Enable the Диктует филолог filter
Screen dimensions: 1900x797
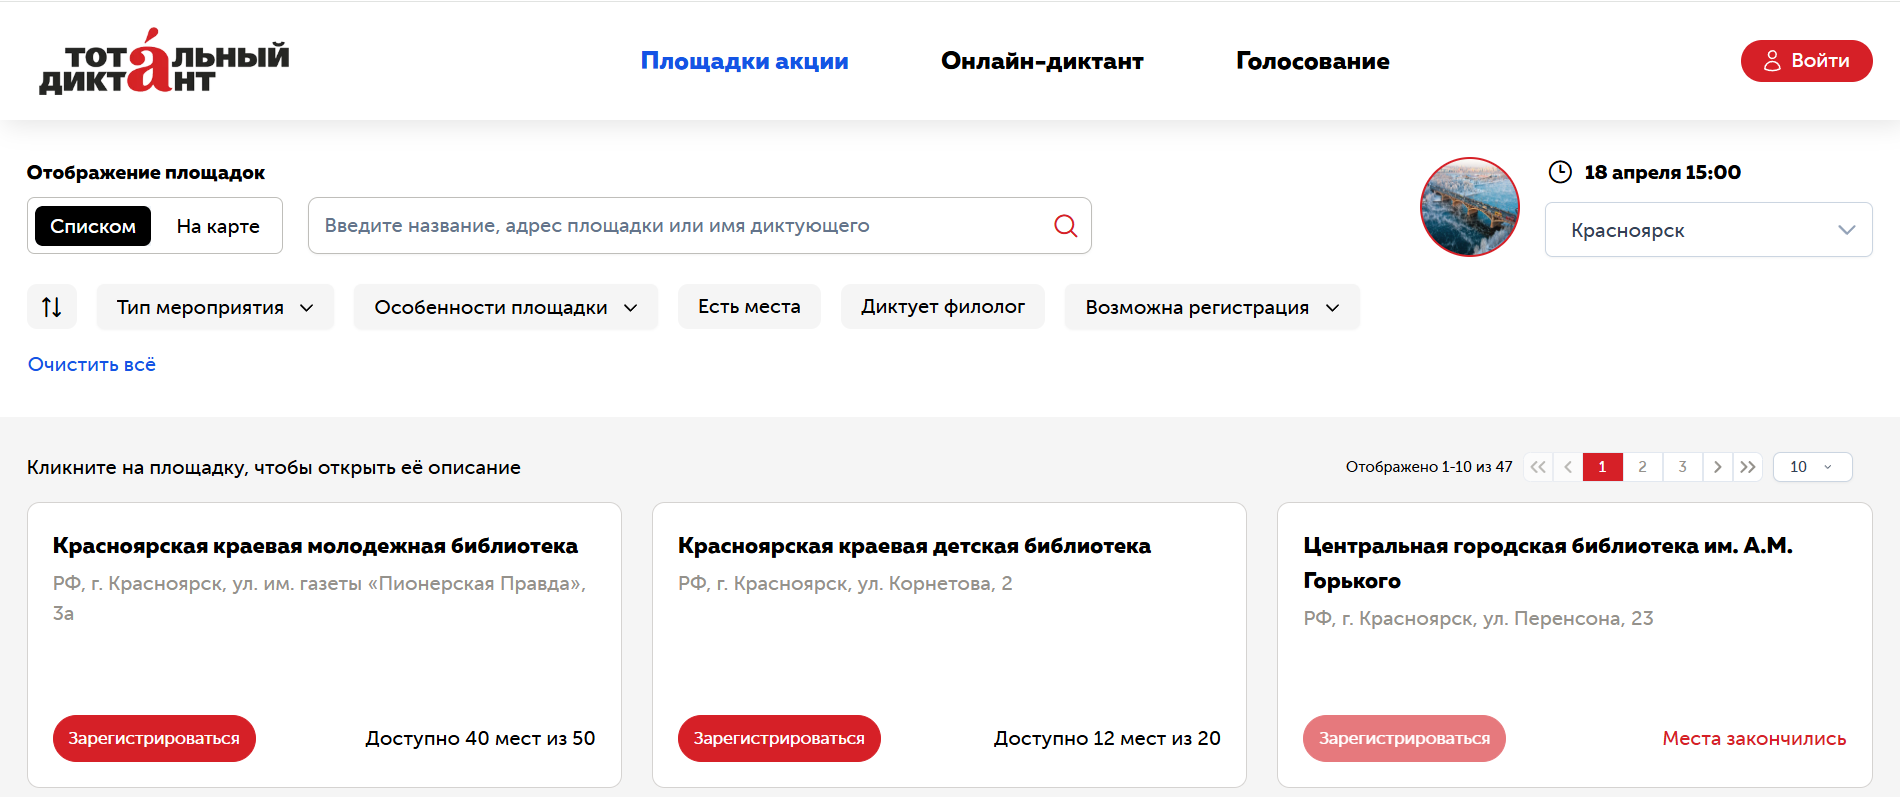tap(942, 307)
